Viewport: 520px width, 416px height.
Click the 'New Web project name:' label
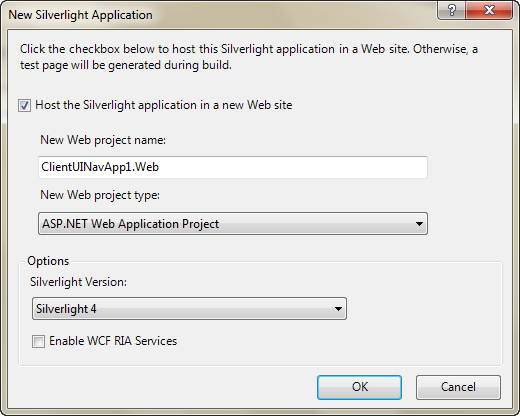(x=103, y=140)
